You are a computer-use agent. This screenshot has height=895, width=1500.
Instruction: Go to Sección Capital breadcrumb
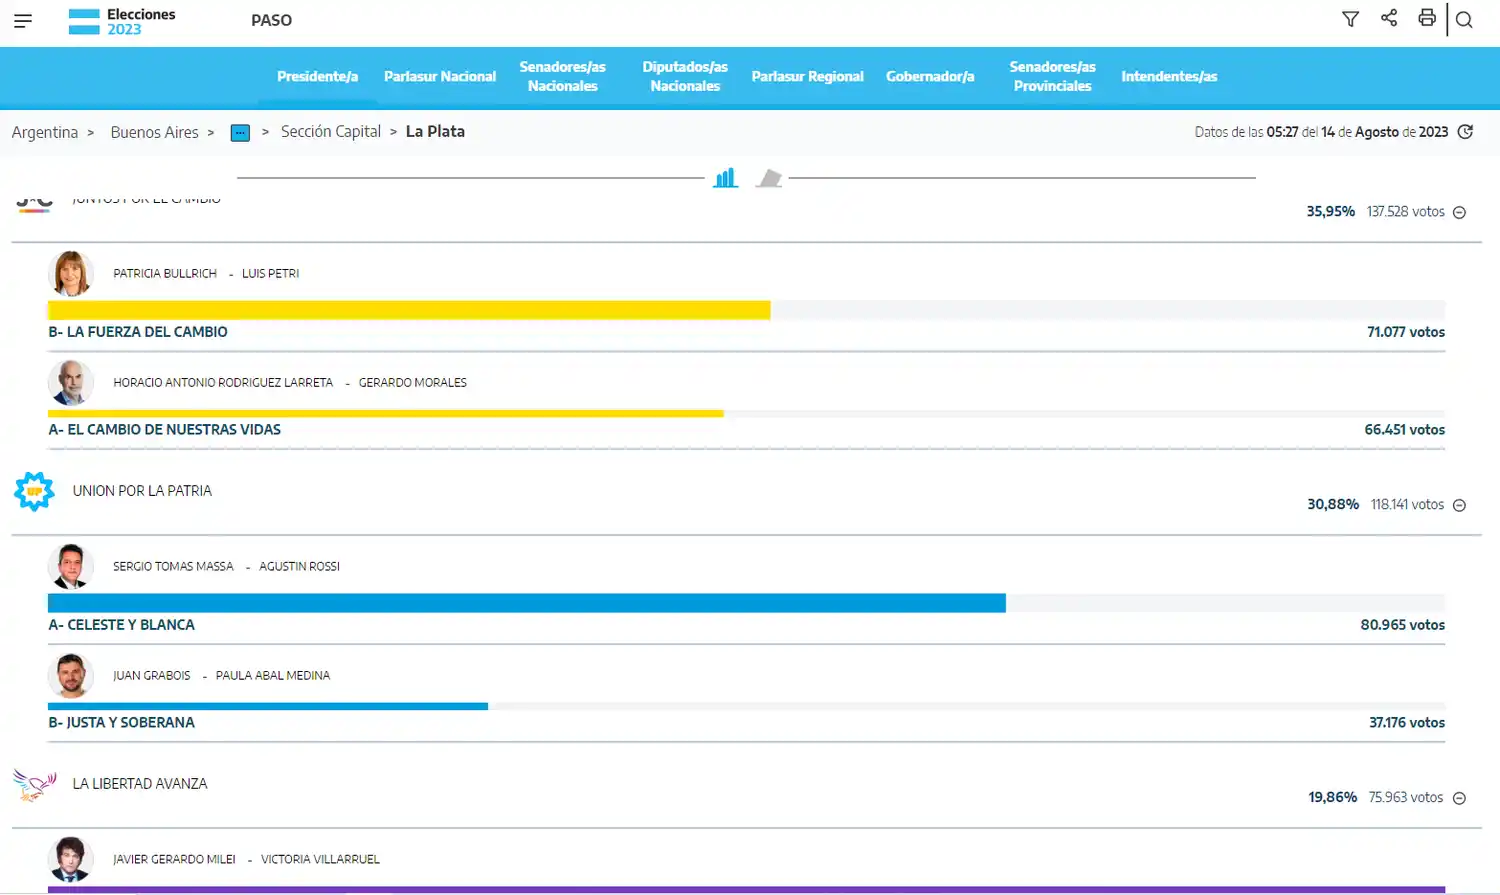[x=331, y=131]
